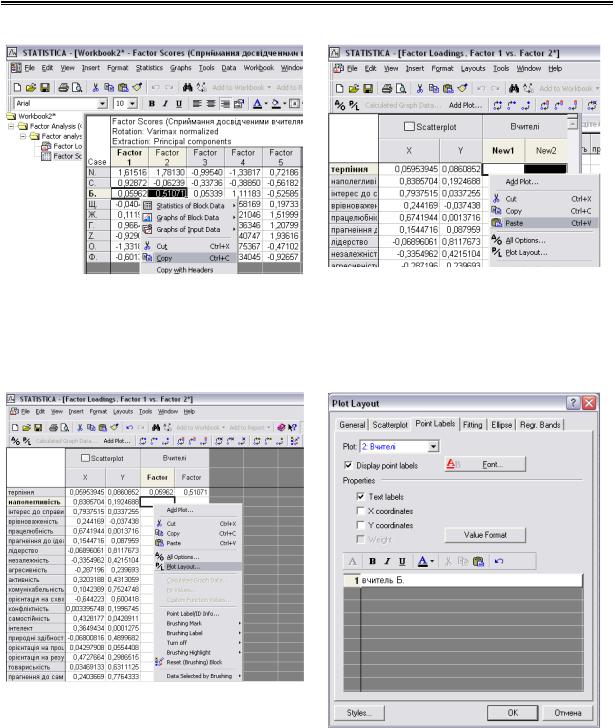Click the fill color bucket swatch in Workbook2 toolbar
The height and width of the screenshot is (728, 615).
point(276,104)
